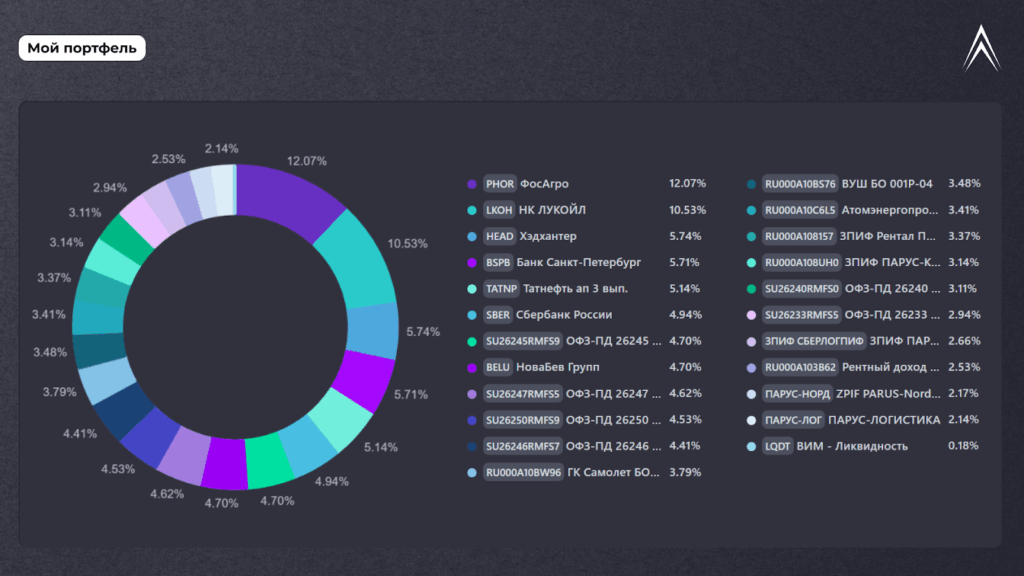Click the 3.11% chart label
The image size is (1024, 576).
pyautogui.click(x=85, y=212)
